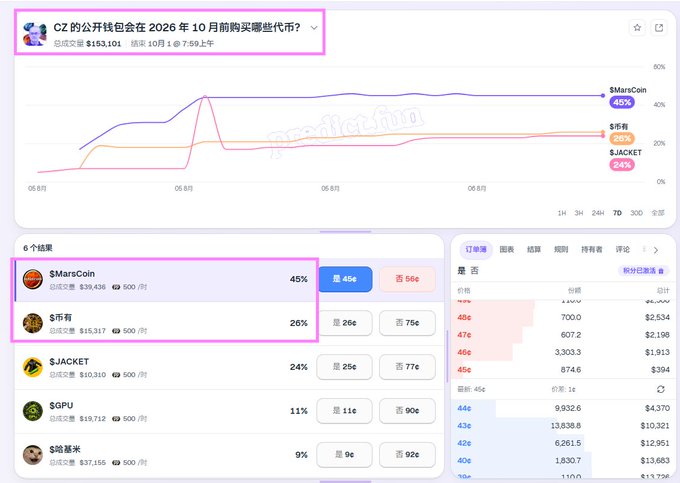Screen dimensions: 680x483
Task: Click the $JACKET coin icon
Action: (x=33, y=367)
